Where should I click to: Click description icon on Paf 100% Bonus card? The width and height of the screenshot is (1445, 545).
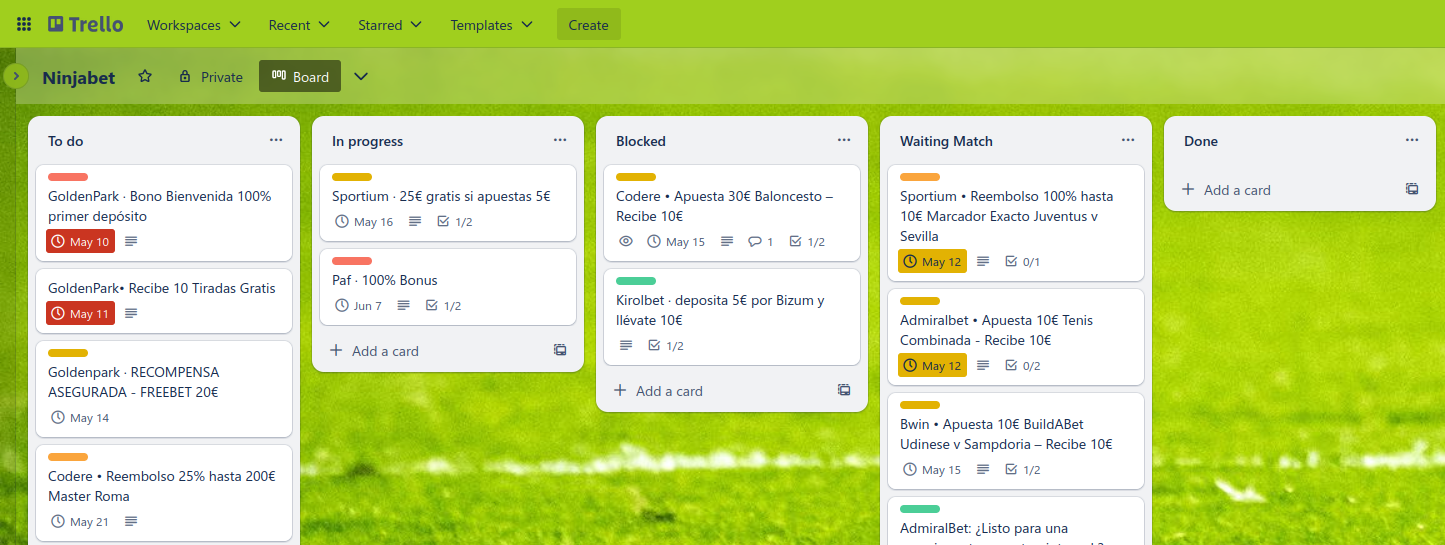[404, 305]
